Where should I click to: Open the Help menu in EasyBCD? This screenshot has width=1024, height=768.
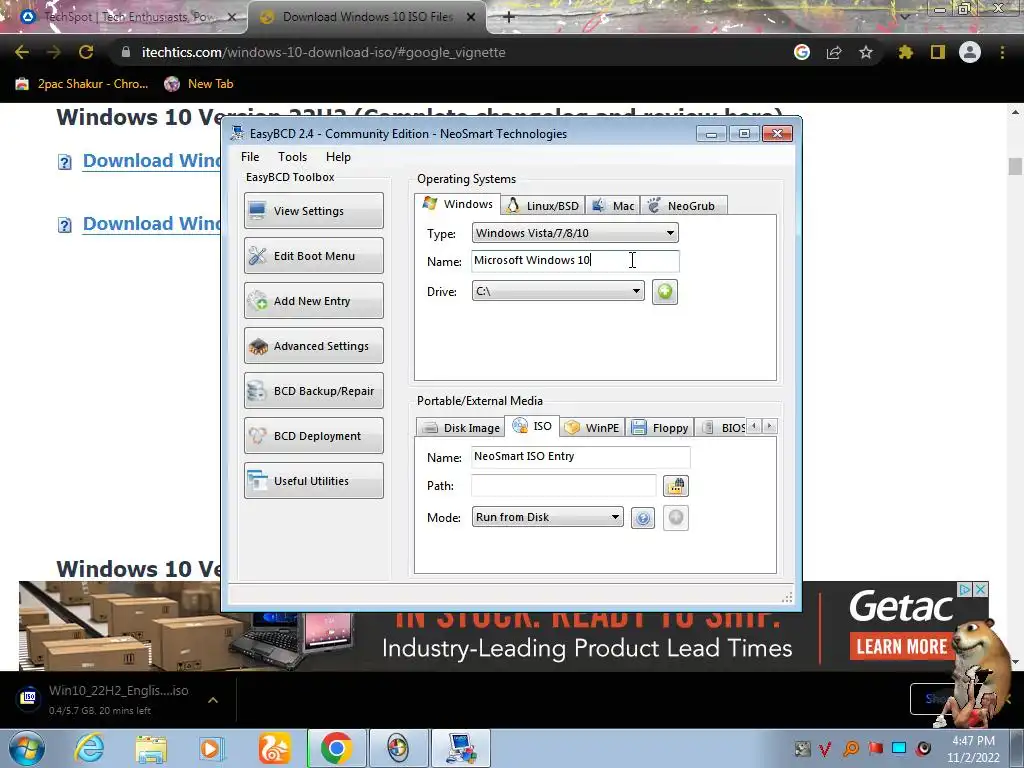click(338, 157)
